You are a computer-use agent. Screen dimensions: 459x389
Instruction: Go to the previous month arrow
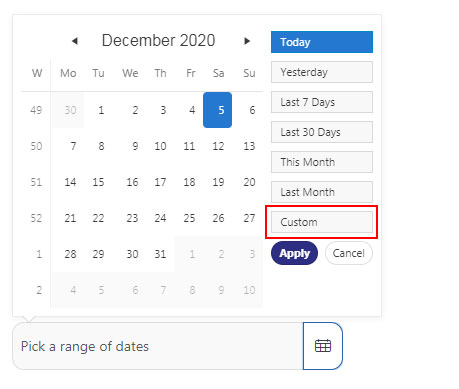pos(75,41)
